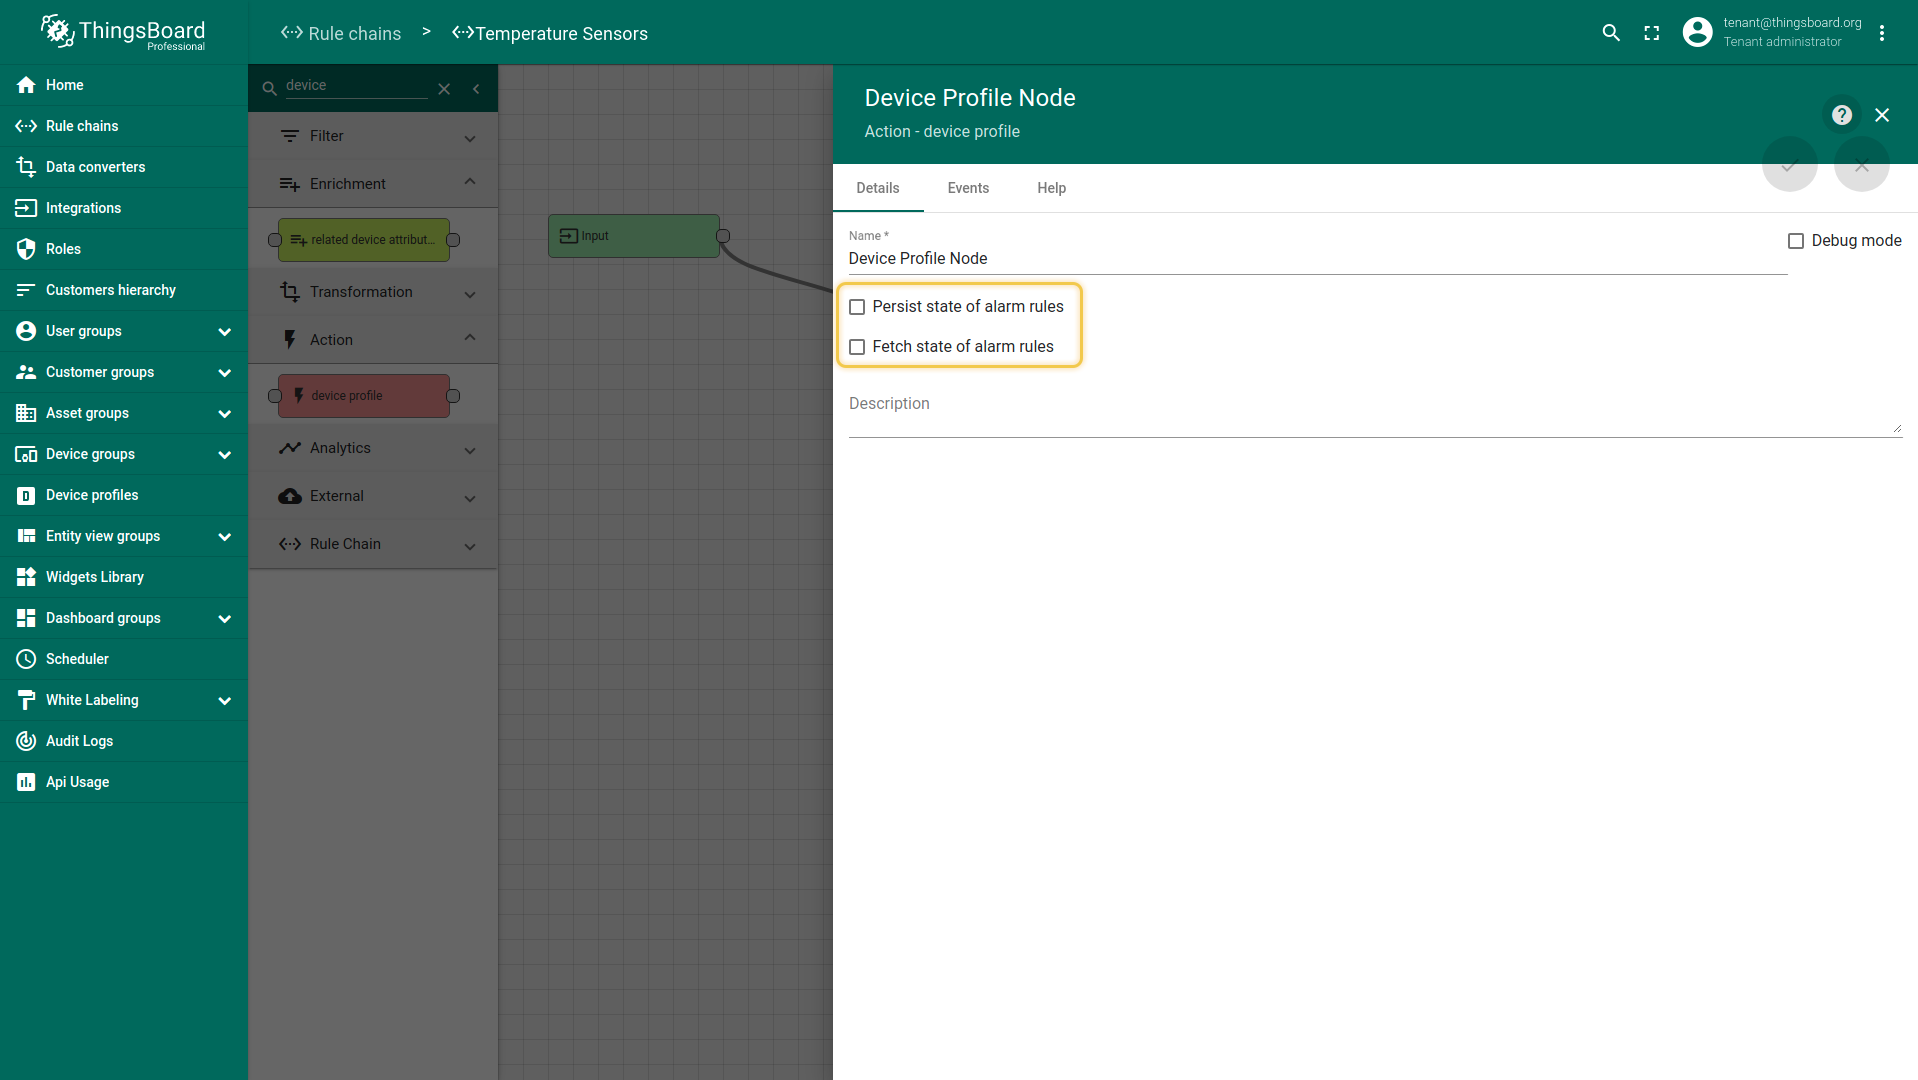Screen dimensions: 1918x1080
Task: Switch to the Details tab
Action: click(878, 188)
